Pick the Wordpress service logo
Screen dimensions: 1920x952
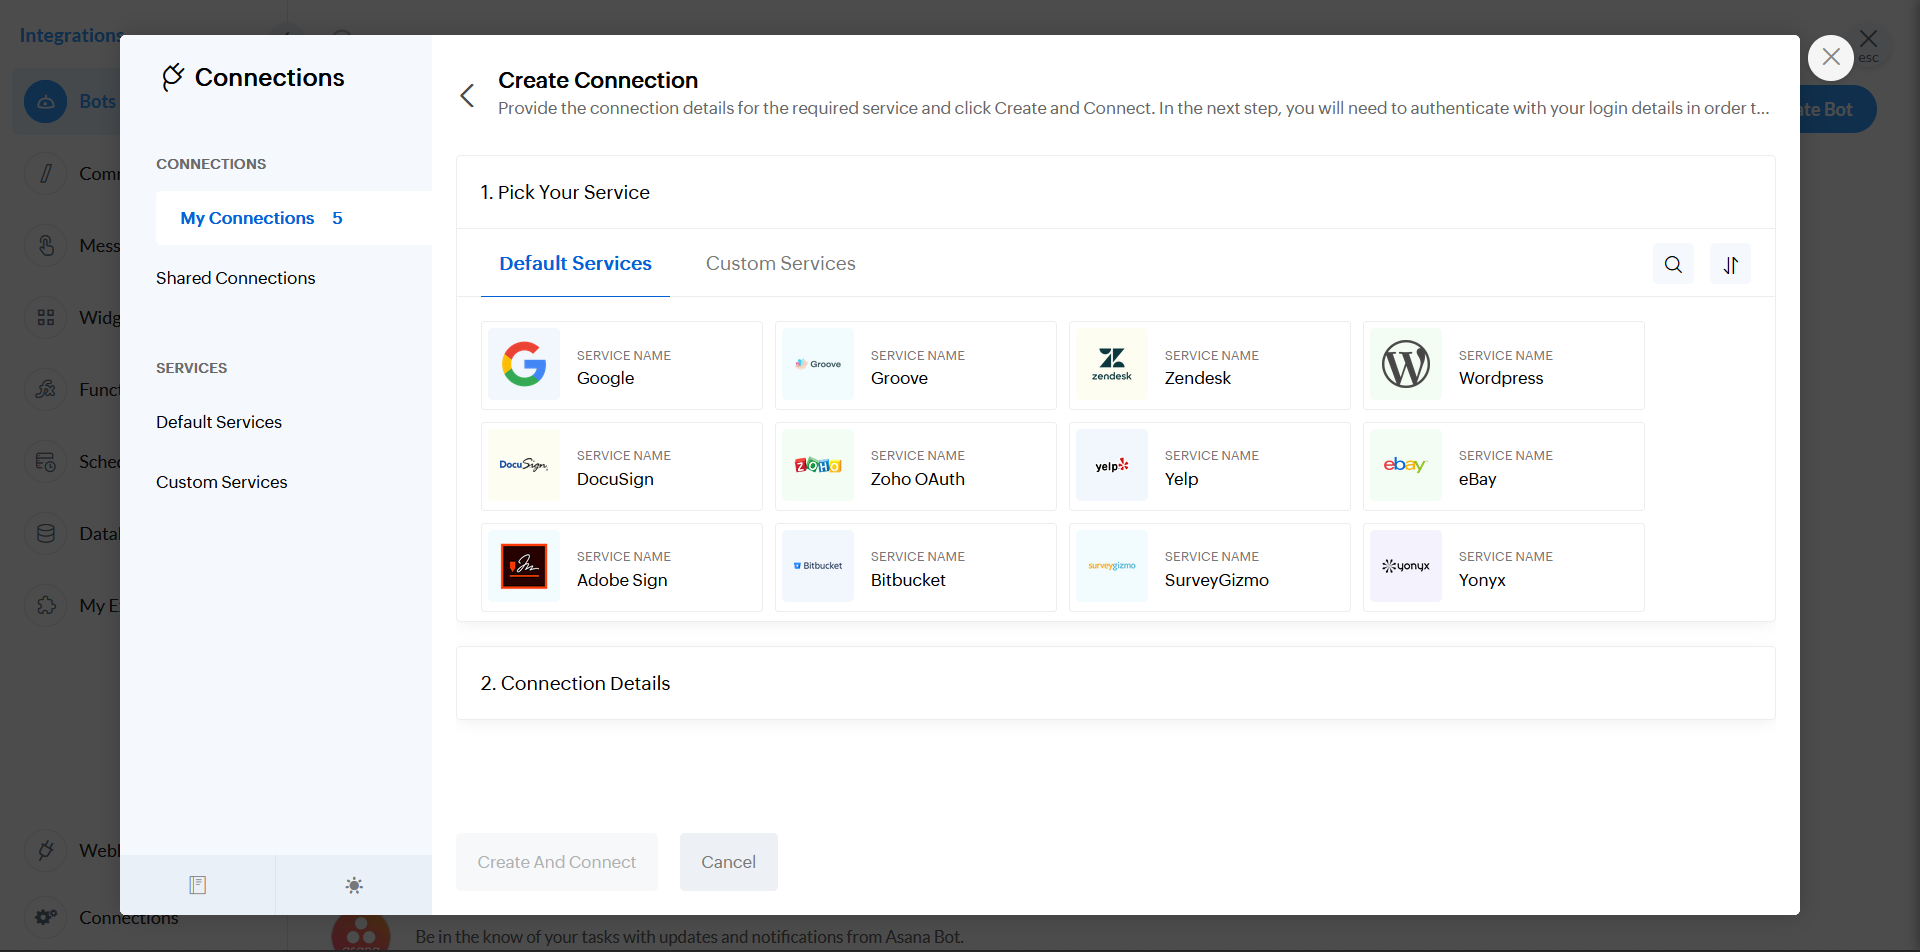[x=1405, y=365]
